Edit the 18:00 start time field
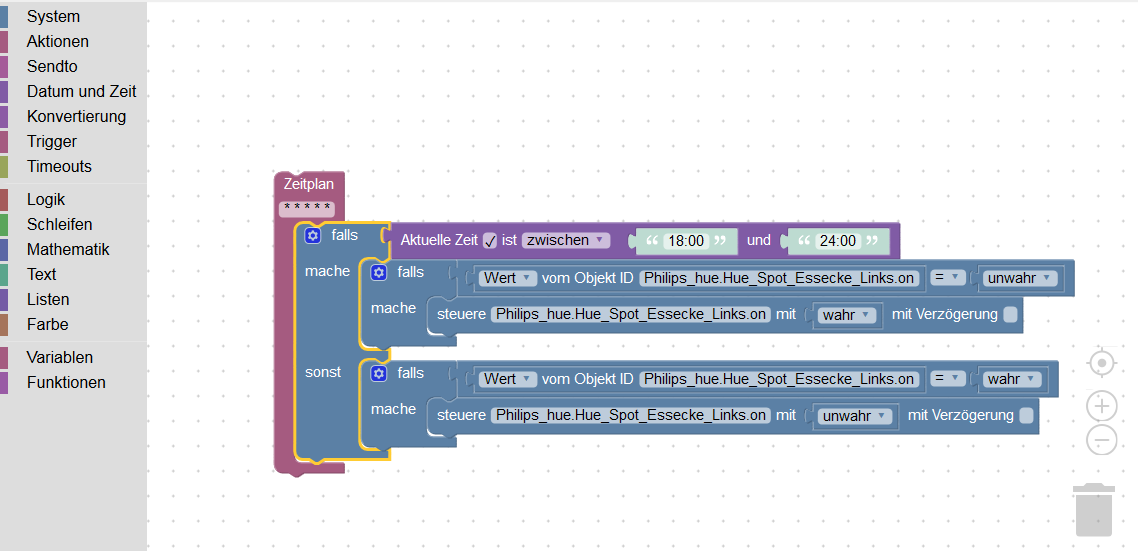 [686, 241]
